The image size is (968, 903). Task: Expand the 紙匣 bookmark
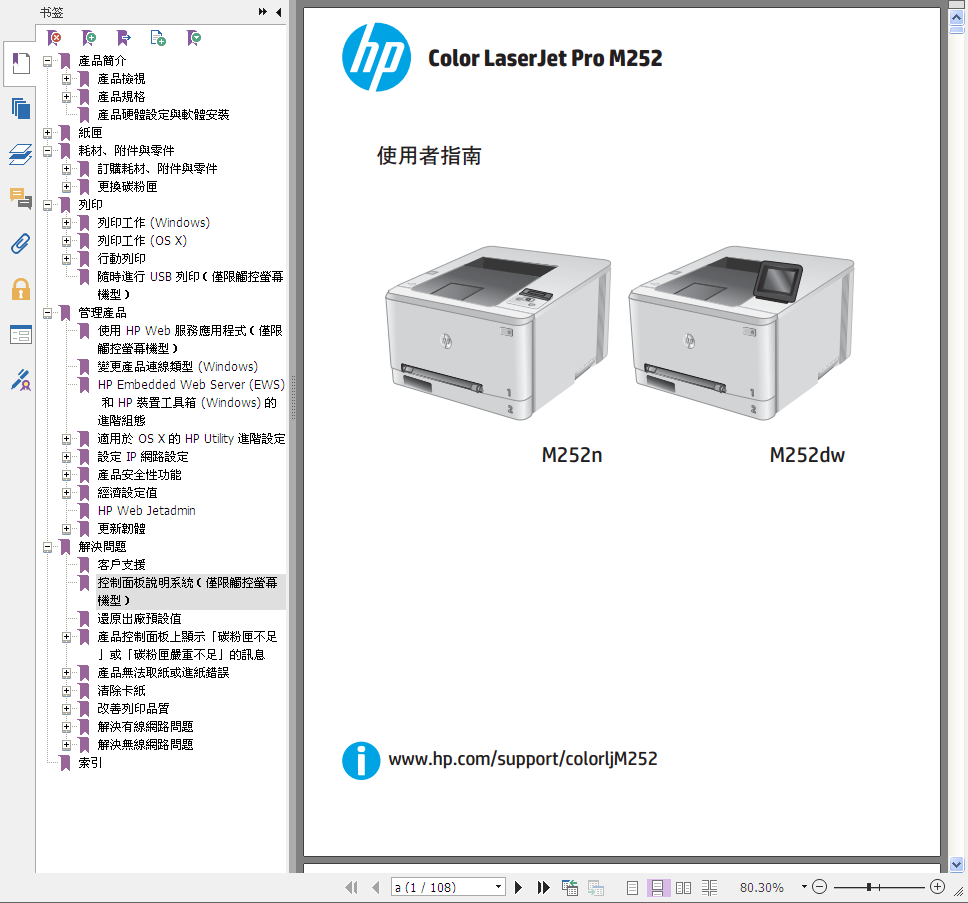point(48,133)
